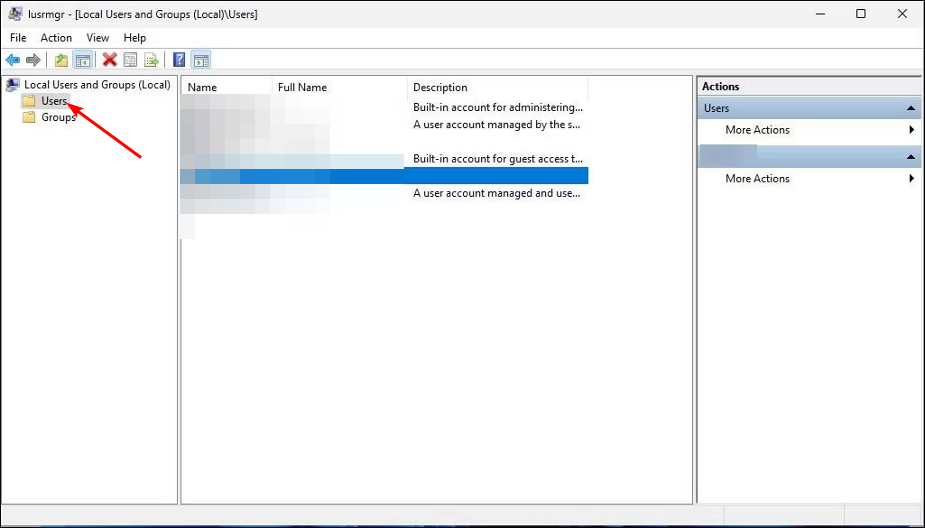This screenshot has height=528, width=925.
Task: Select the 'A user account managed and use...' row
Action: click(x=384, y=193)
